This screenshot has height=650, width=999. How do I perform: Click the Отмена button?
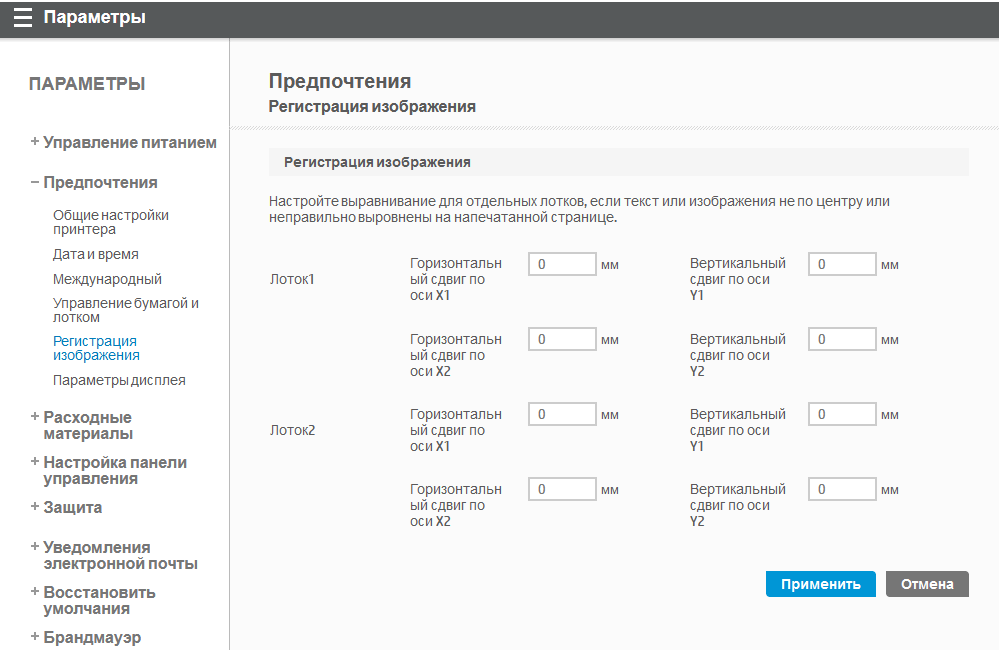click(x=927, y=585)
